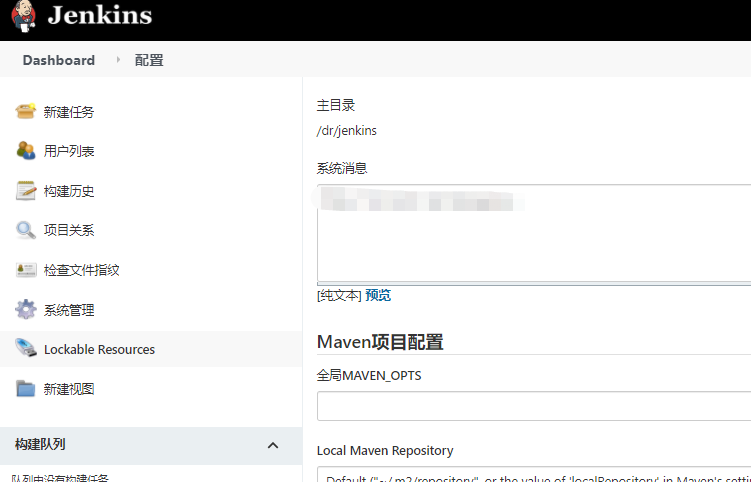
Task: Click the Jenkins title text in header
Action: [100, 15]
